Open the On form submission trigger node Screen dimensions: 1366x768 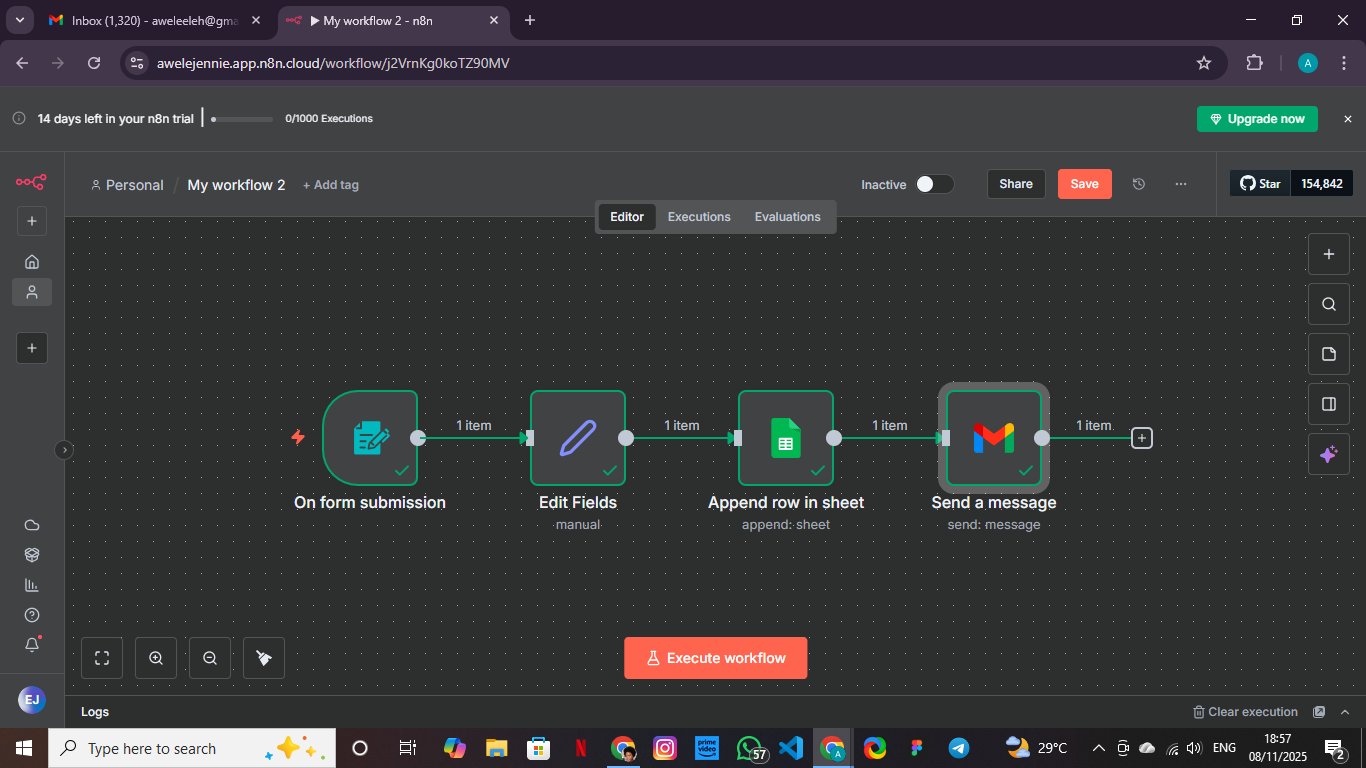click(369, 437)
